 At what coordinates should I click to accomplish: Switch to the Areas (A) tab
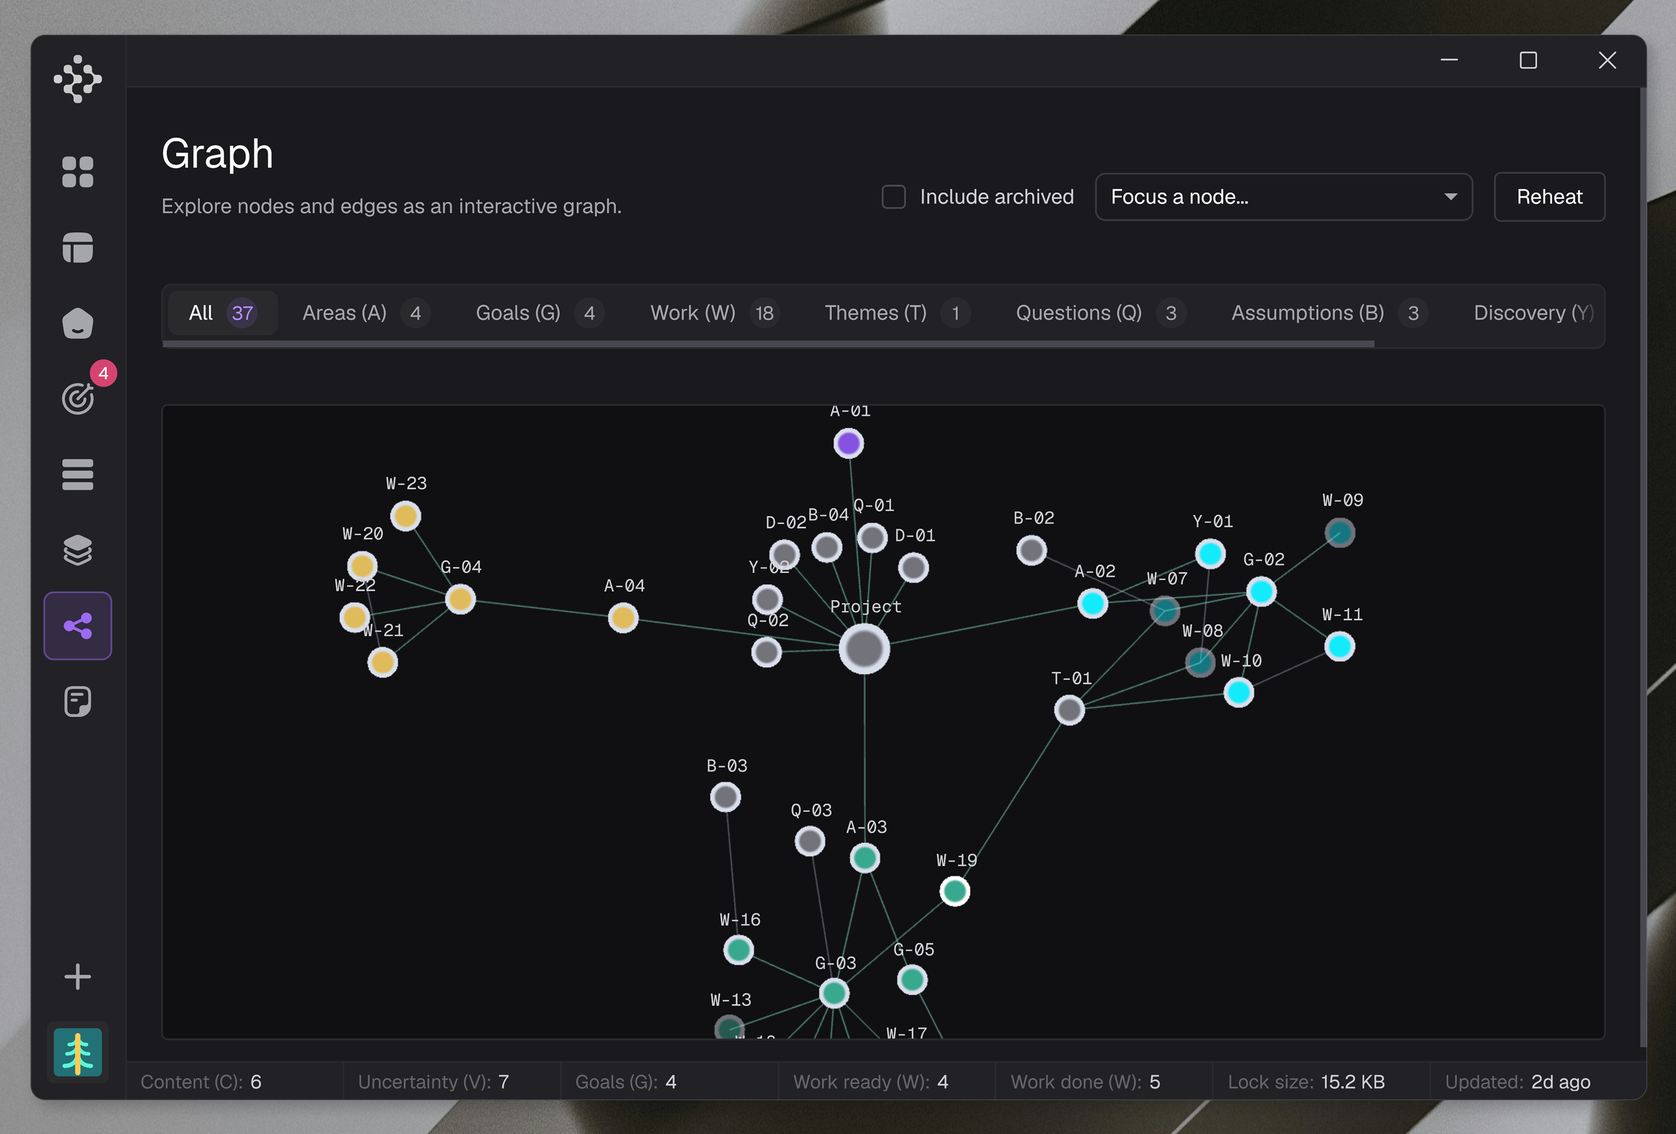point(365,313)
